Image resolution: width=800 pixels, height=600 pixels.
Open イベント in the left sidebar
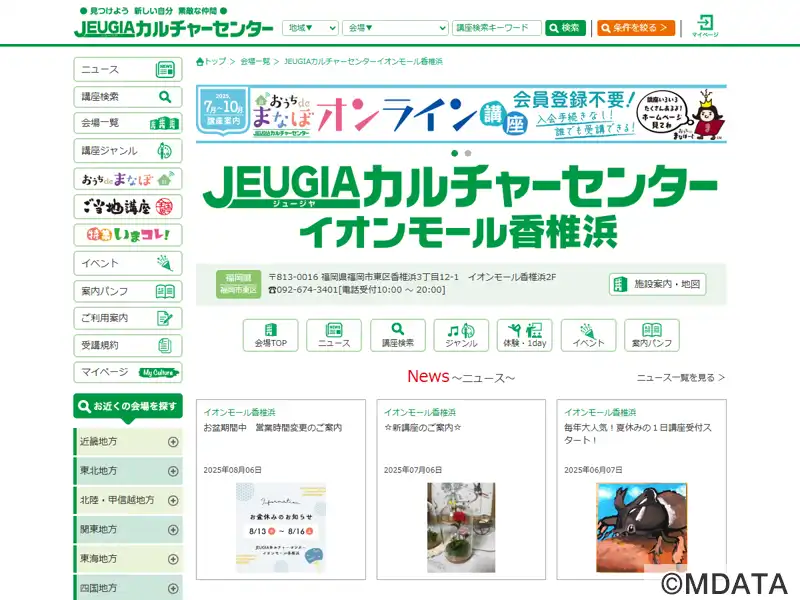[128, 263]
